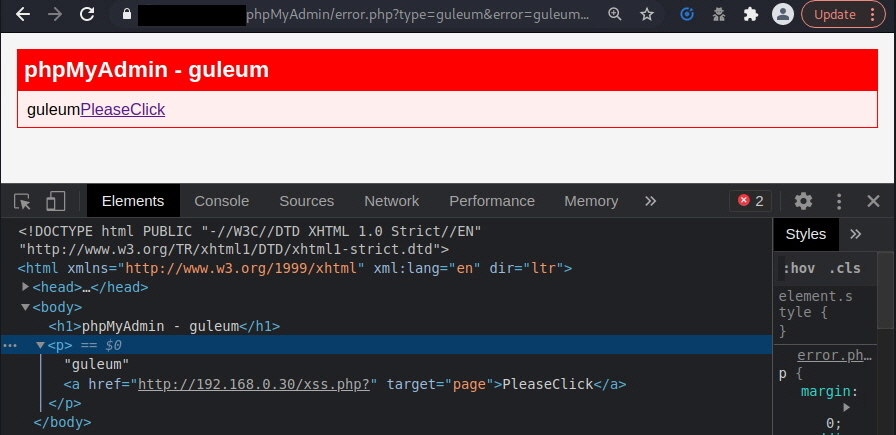Select the closing /p tag line
The width and height of the screenshot is (896, 435).
click(x=65, y=403)
